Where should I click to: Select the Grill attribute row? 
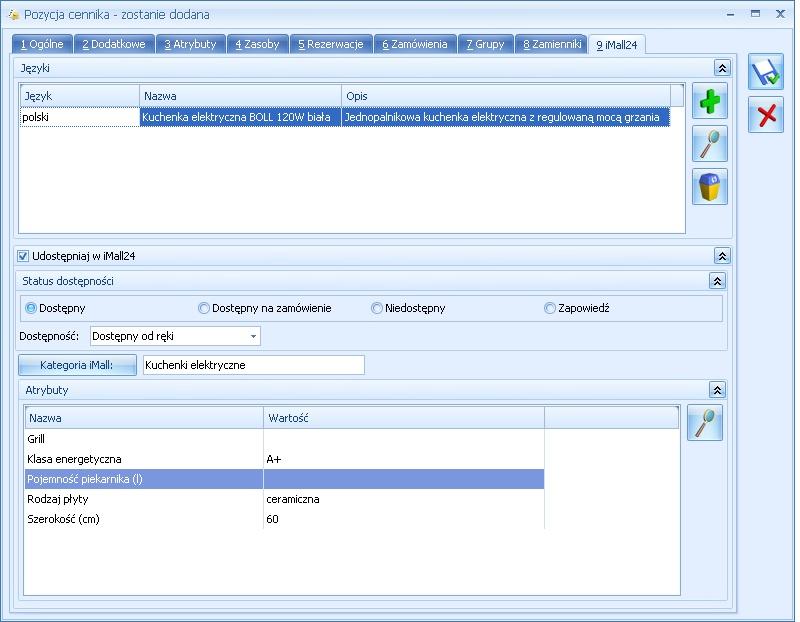pos(284,439)
